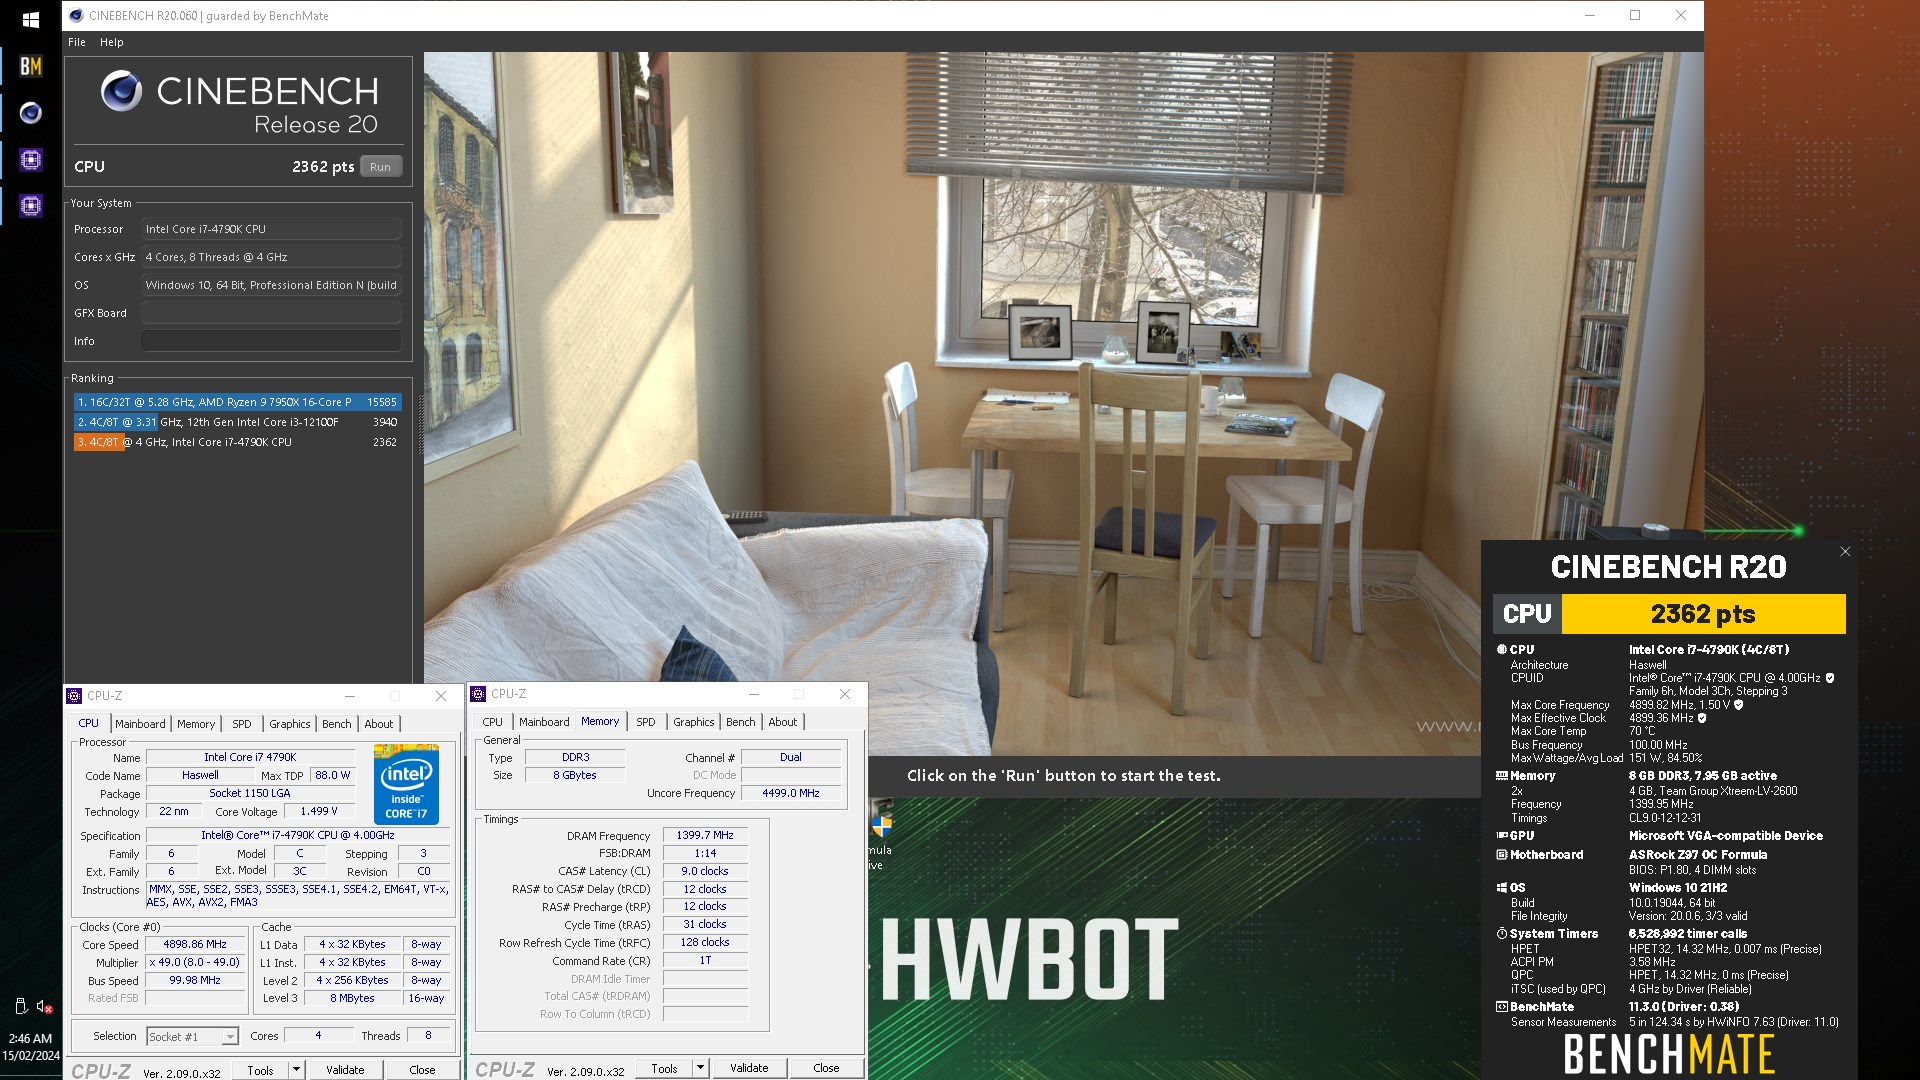Click Close button in left CPU-Z
The width and height of the screenshot is (1920, 1080).
pos(422,1070)
